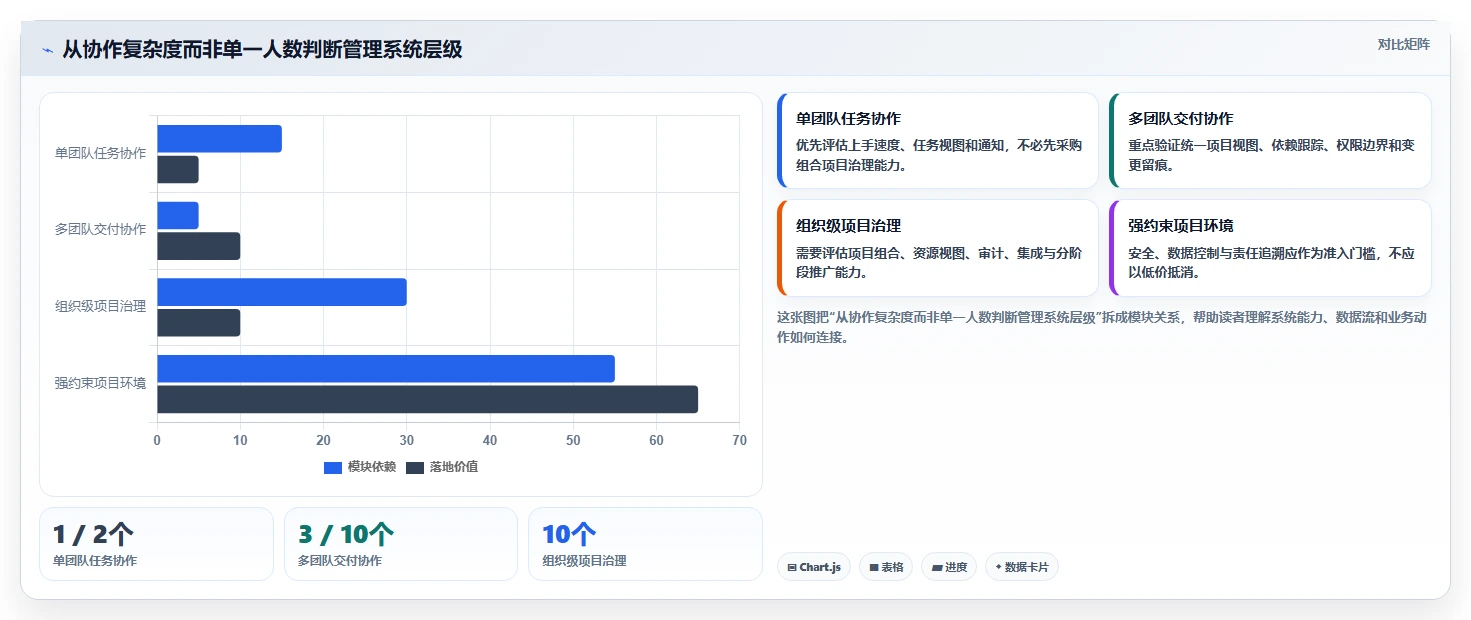Click the 多团队交付协作 chart axis label
1471x620 pixels.
click(x=100, y=229)
